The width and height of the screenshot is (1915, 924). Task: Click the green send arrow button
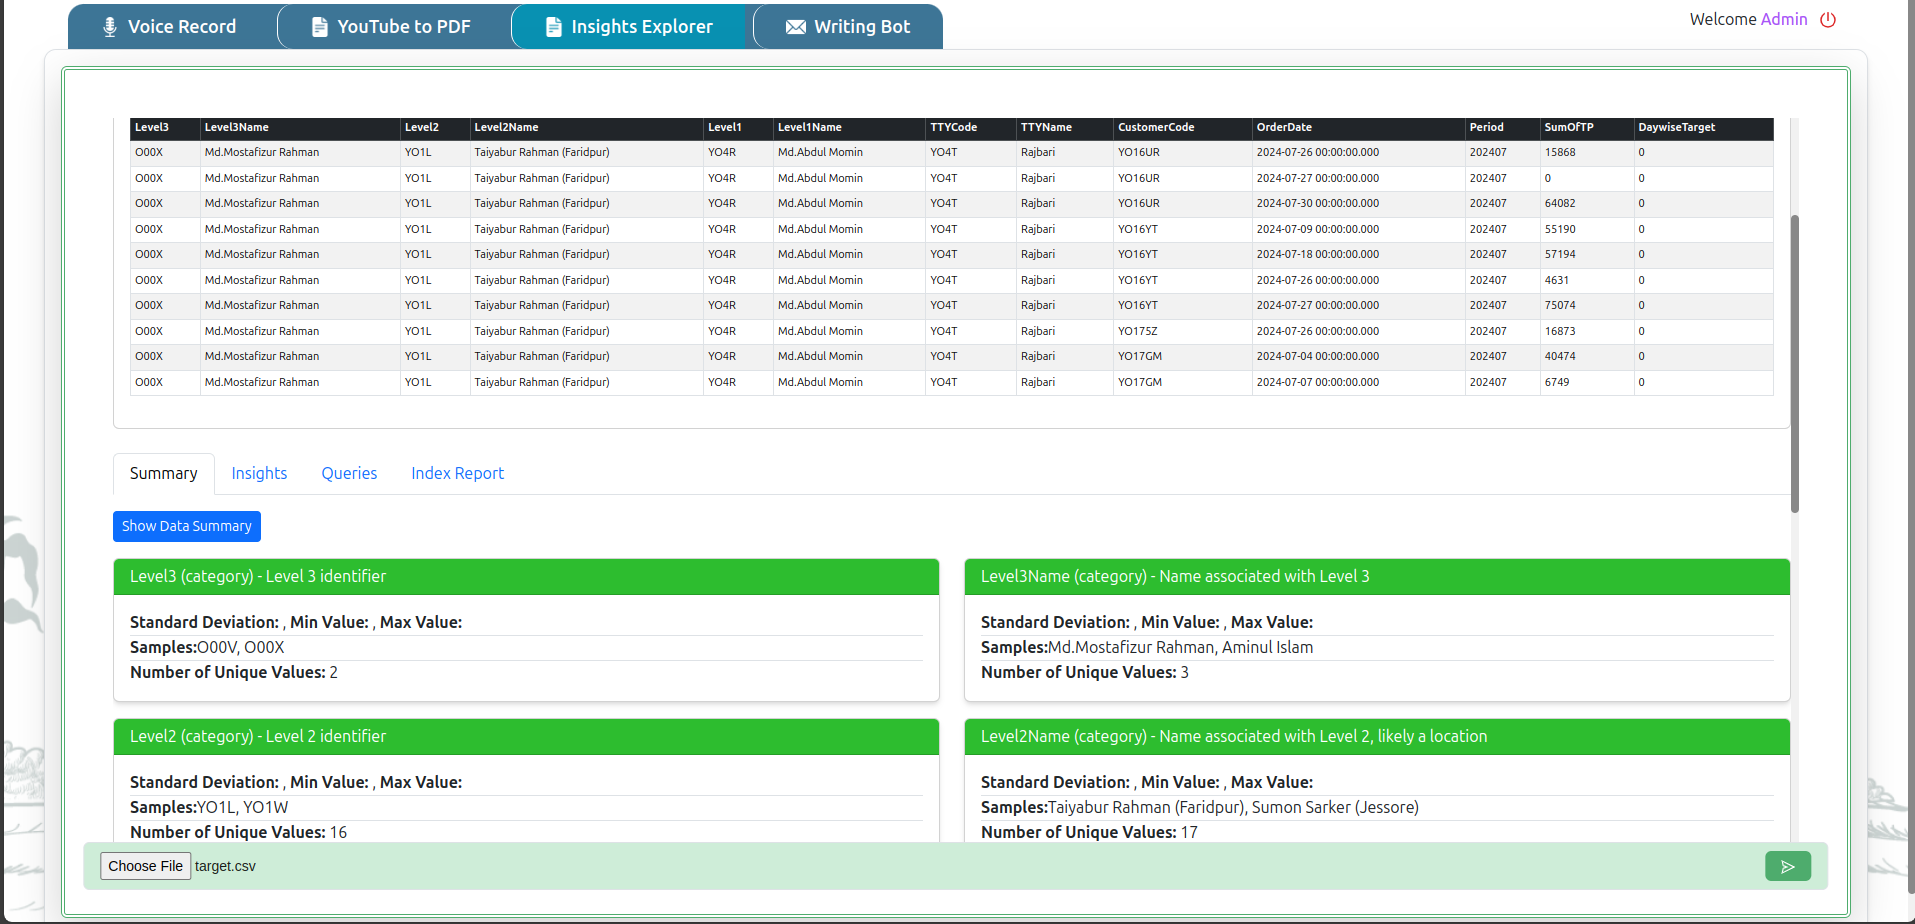tap(1787, 866)
